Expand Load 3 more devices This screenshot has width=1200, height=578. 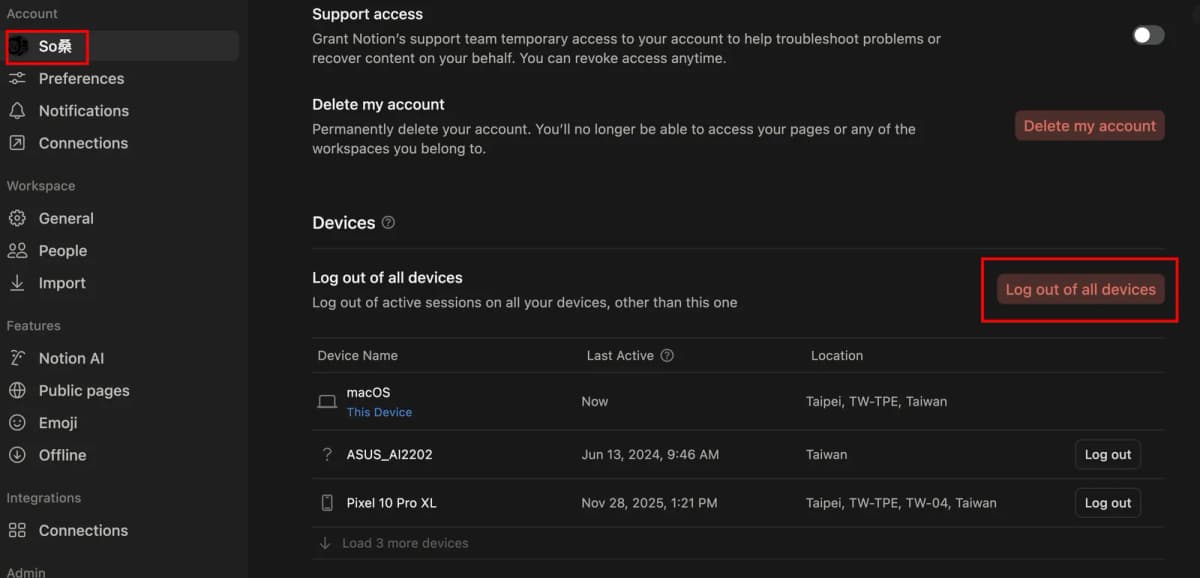pos(393,543)
